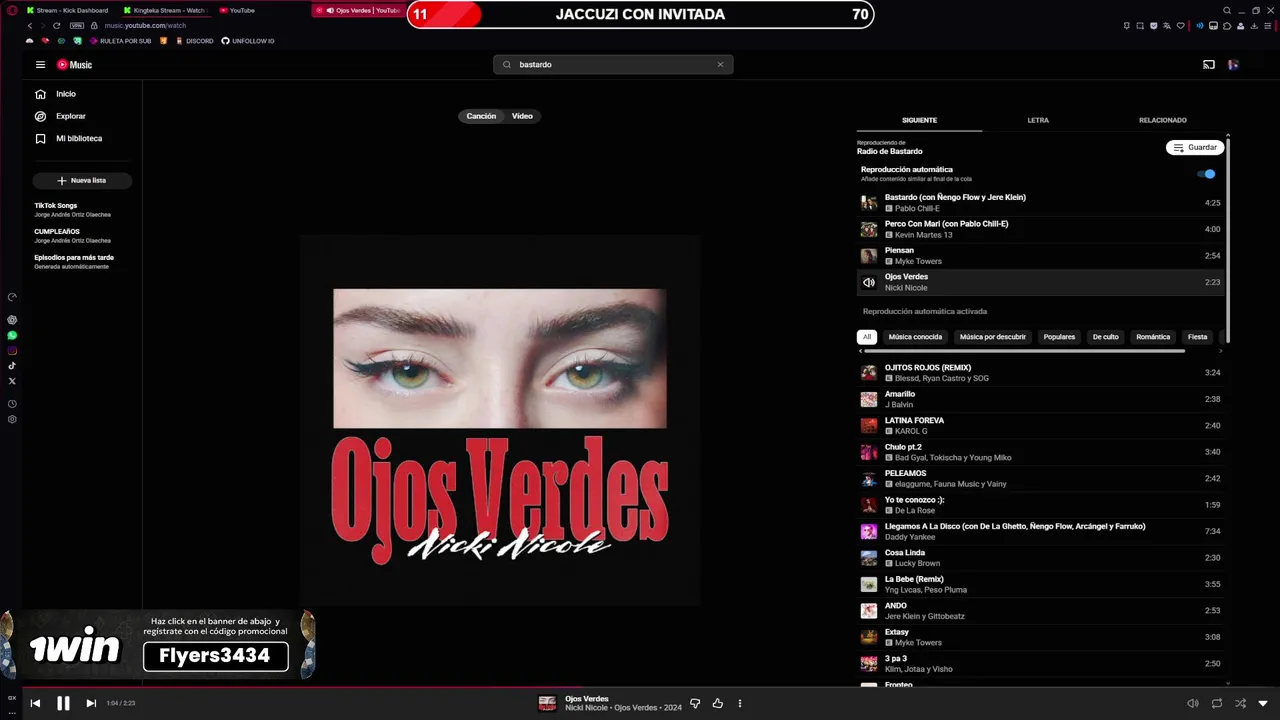The width and height of the screenshot is (1280, 720).
Task: Filter by Romántica chip
Action: [x=1153, y=337]
